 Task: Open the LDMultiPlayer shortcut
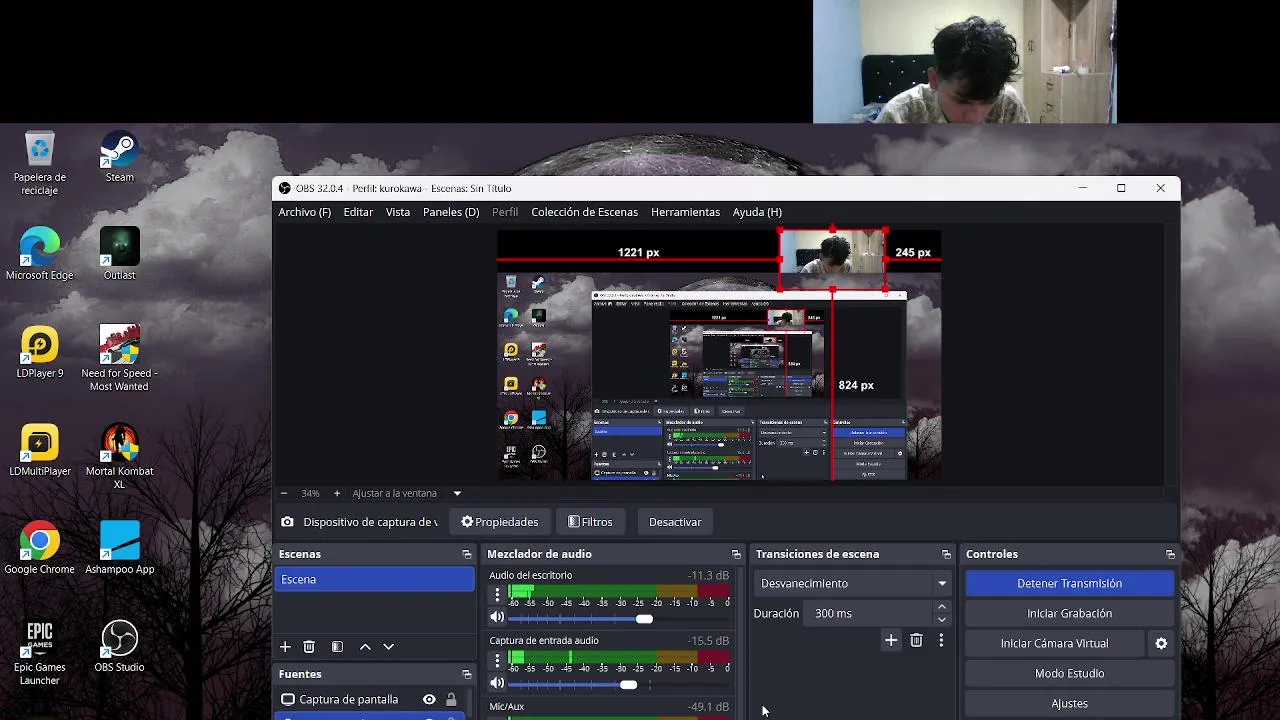(x=40, y=451)
